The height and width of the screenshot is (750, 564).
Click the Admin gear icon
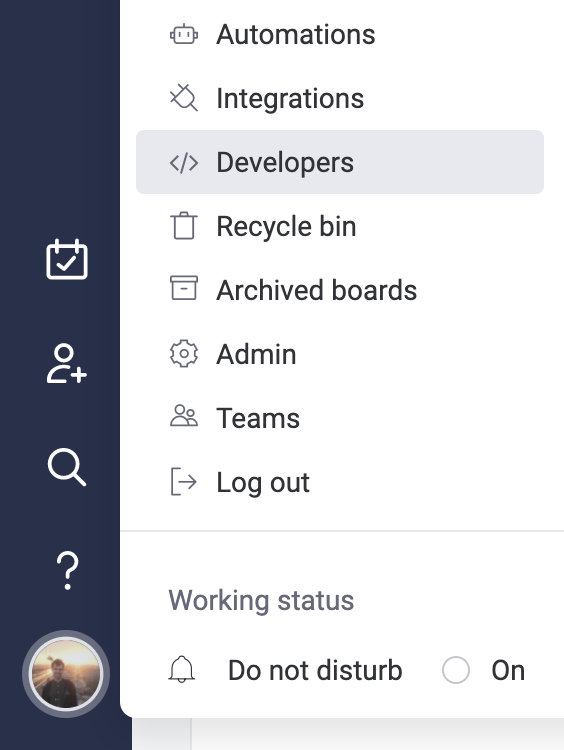[184, 354]
